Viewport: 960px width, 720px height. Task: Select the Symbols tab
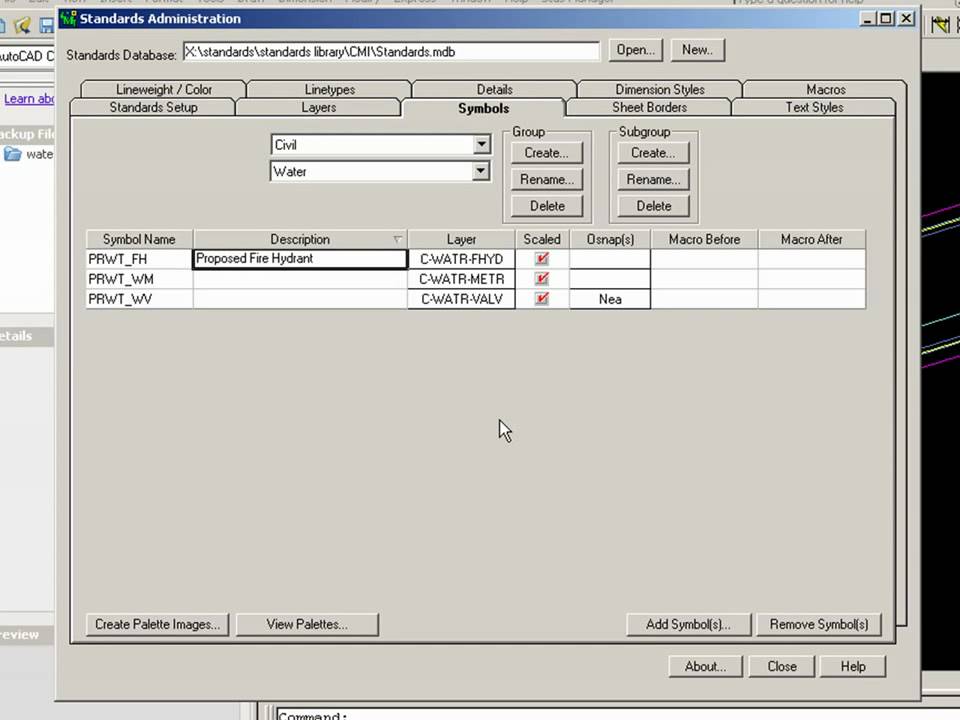(x=483, y=108)
